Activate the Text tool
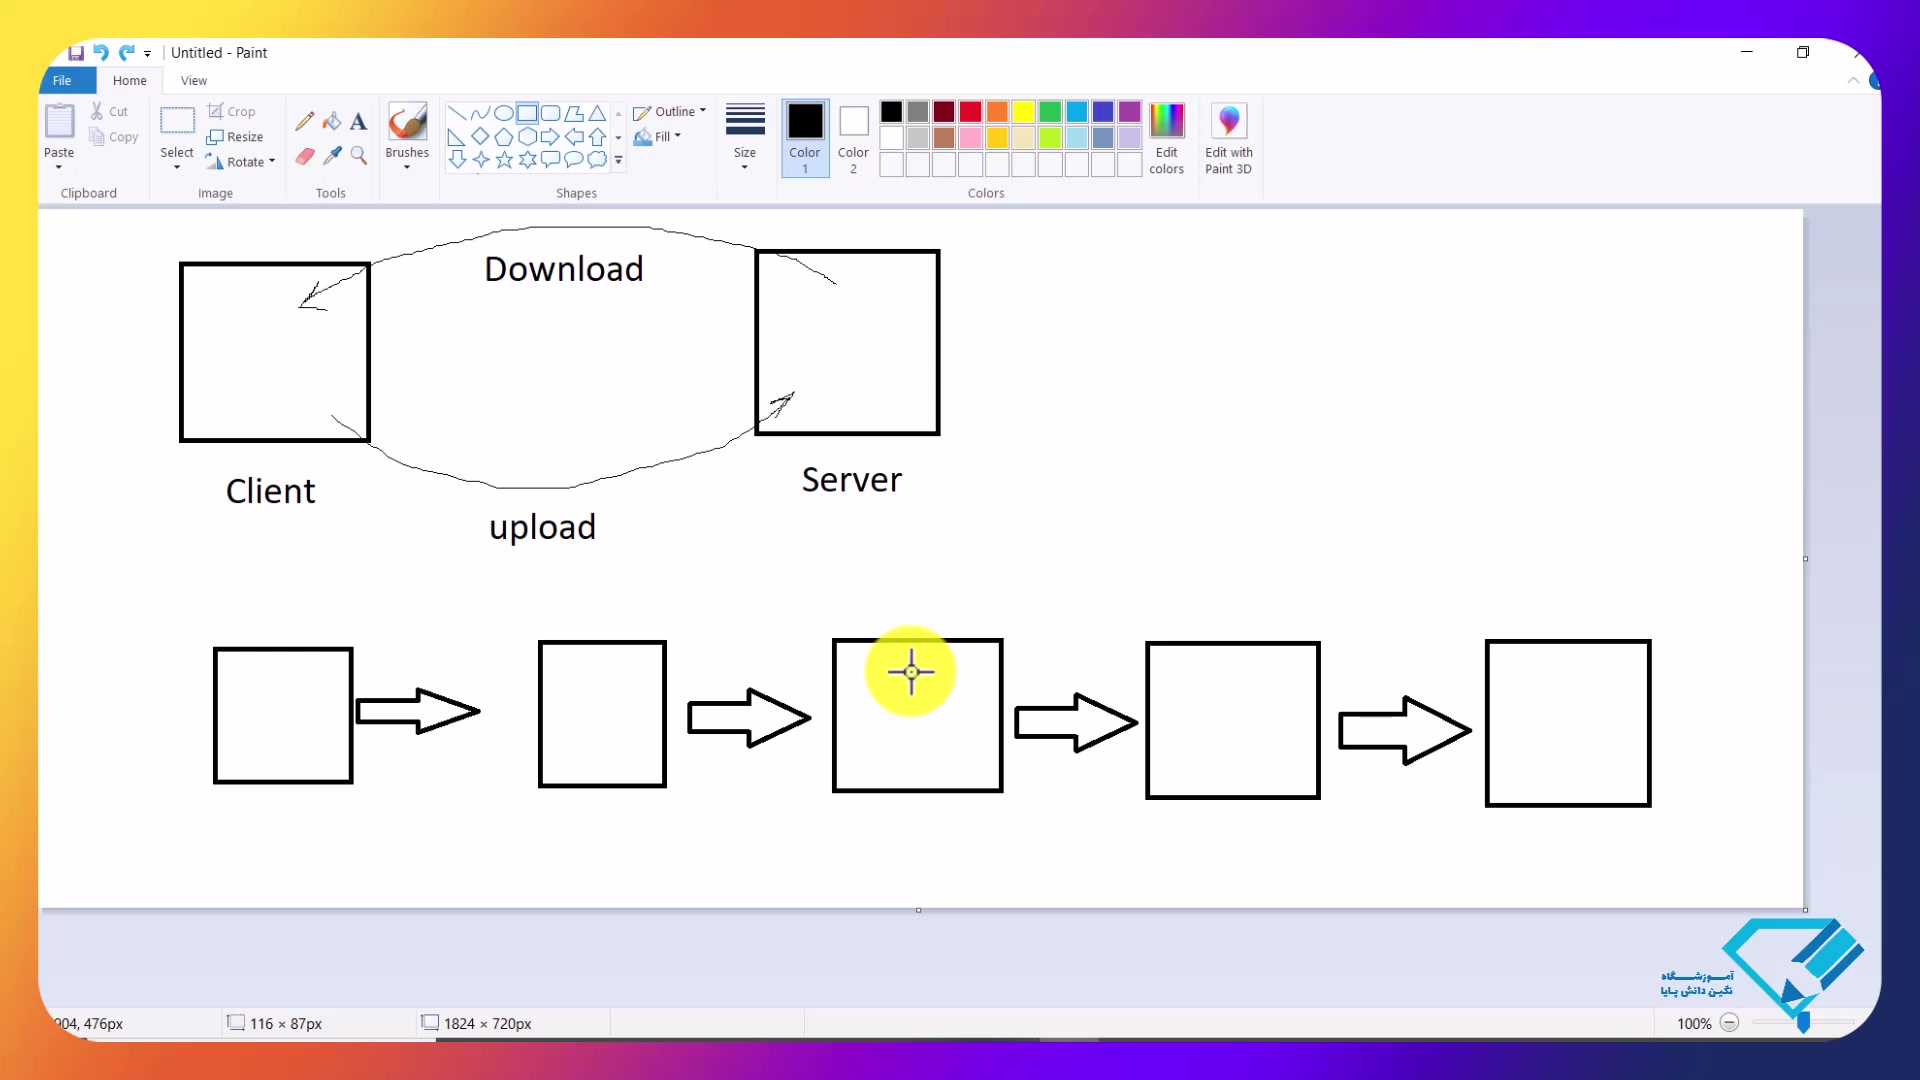The width and height of the screenshot is (1920, 1080). click(358, 122)
